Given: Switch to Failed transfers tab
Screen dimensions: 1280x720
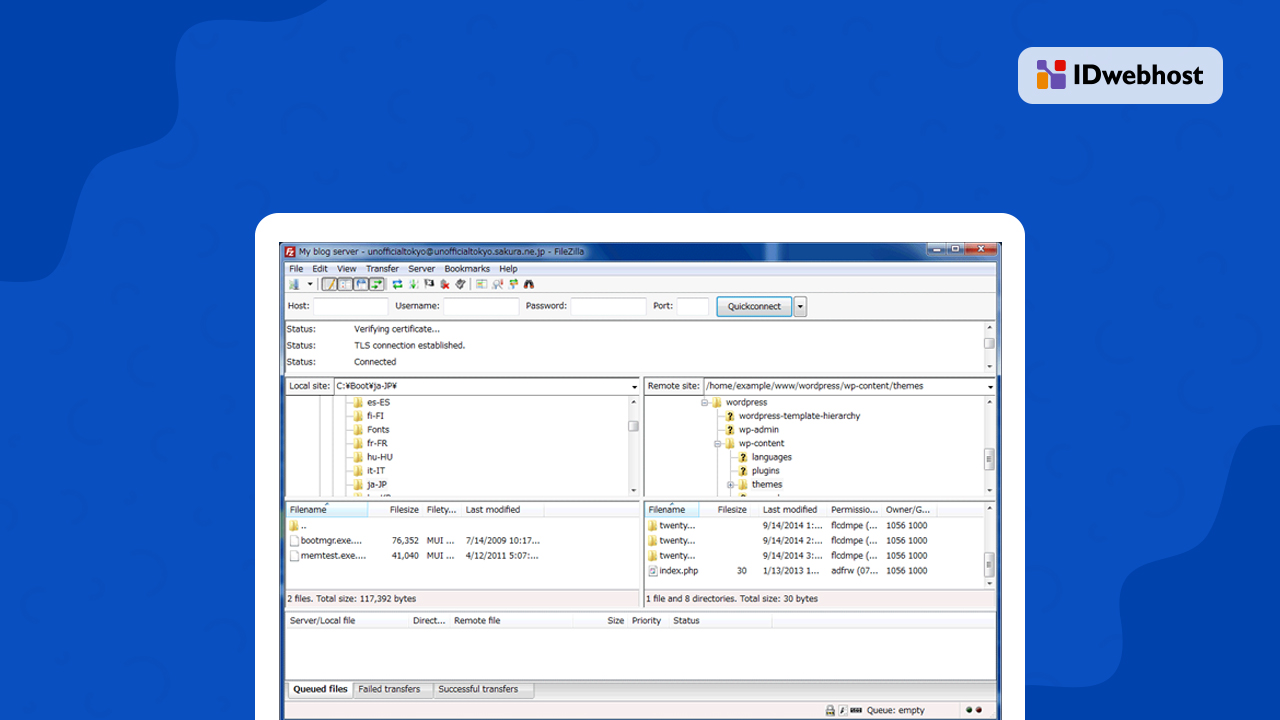Looking at the screenshot, I should (389, 690).
